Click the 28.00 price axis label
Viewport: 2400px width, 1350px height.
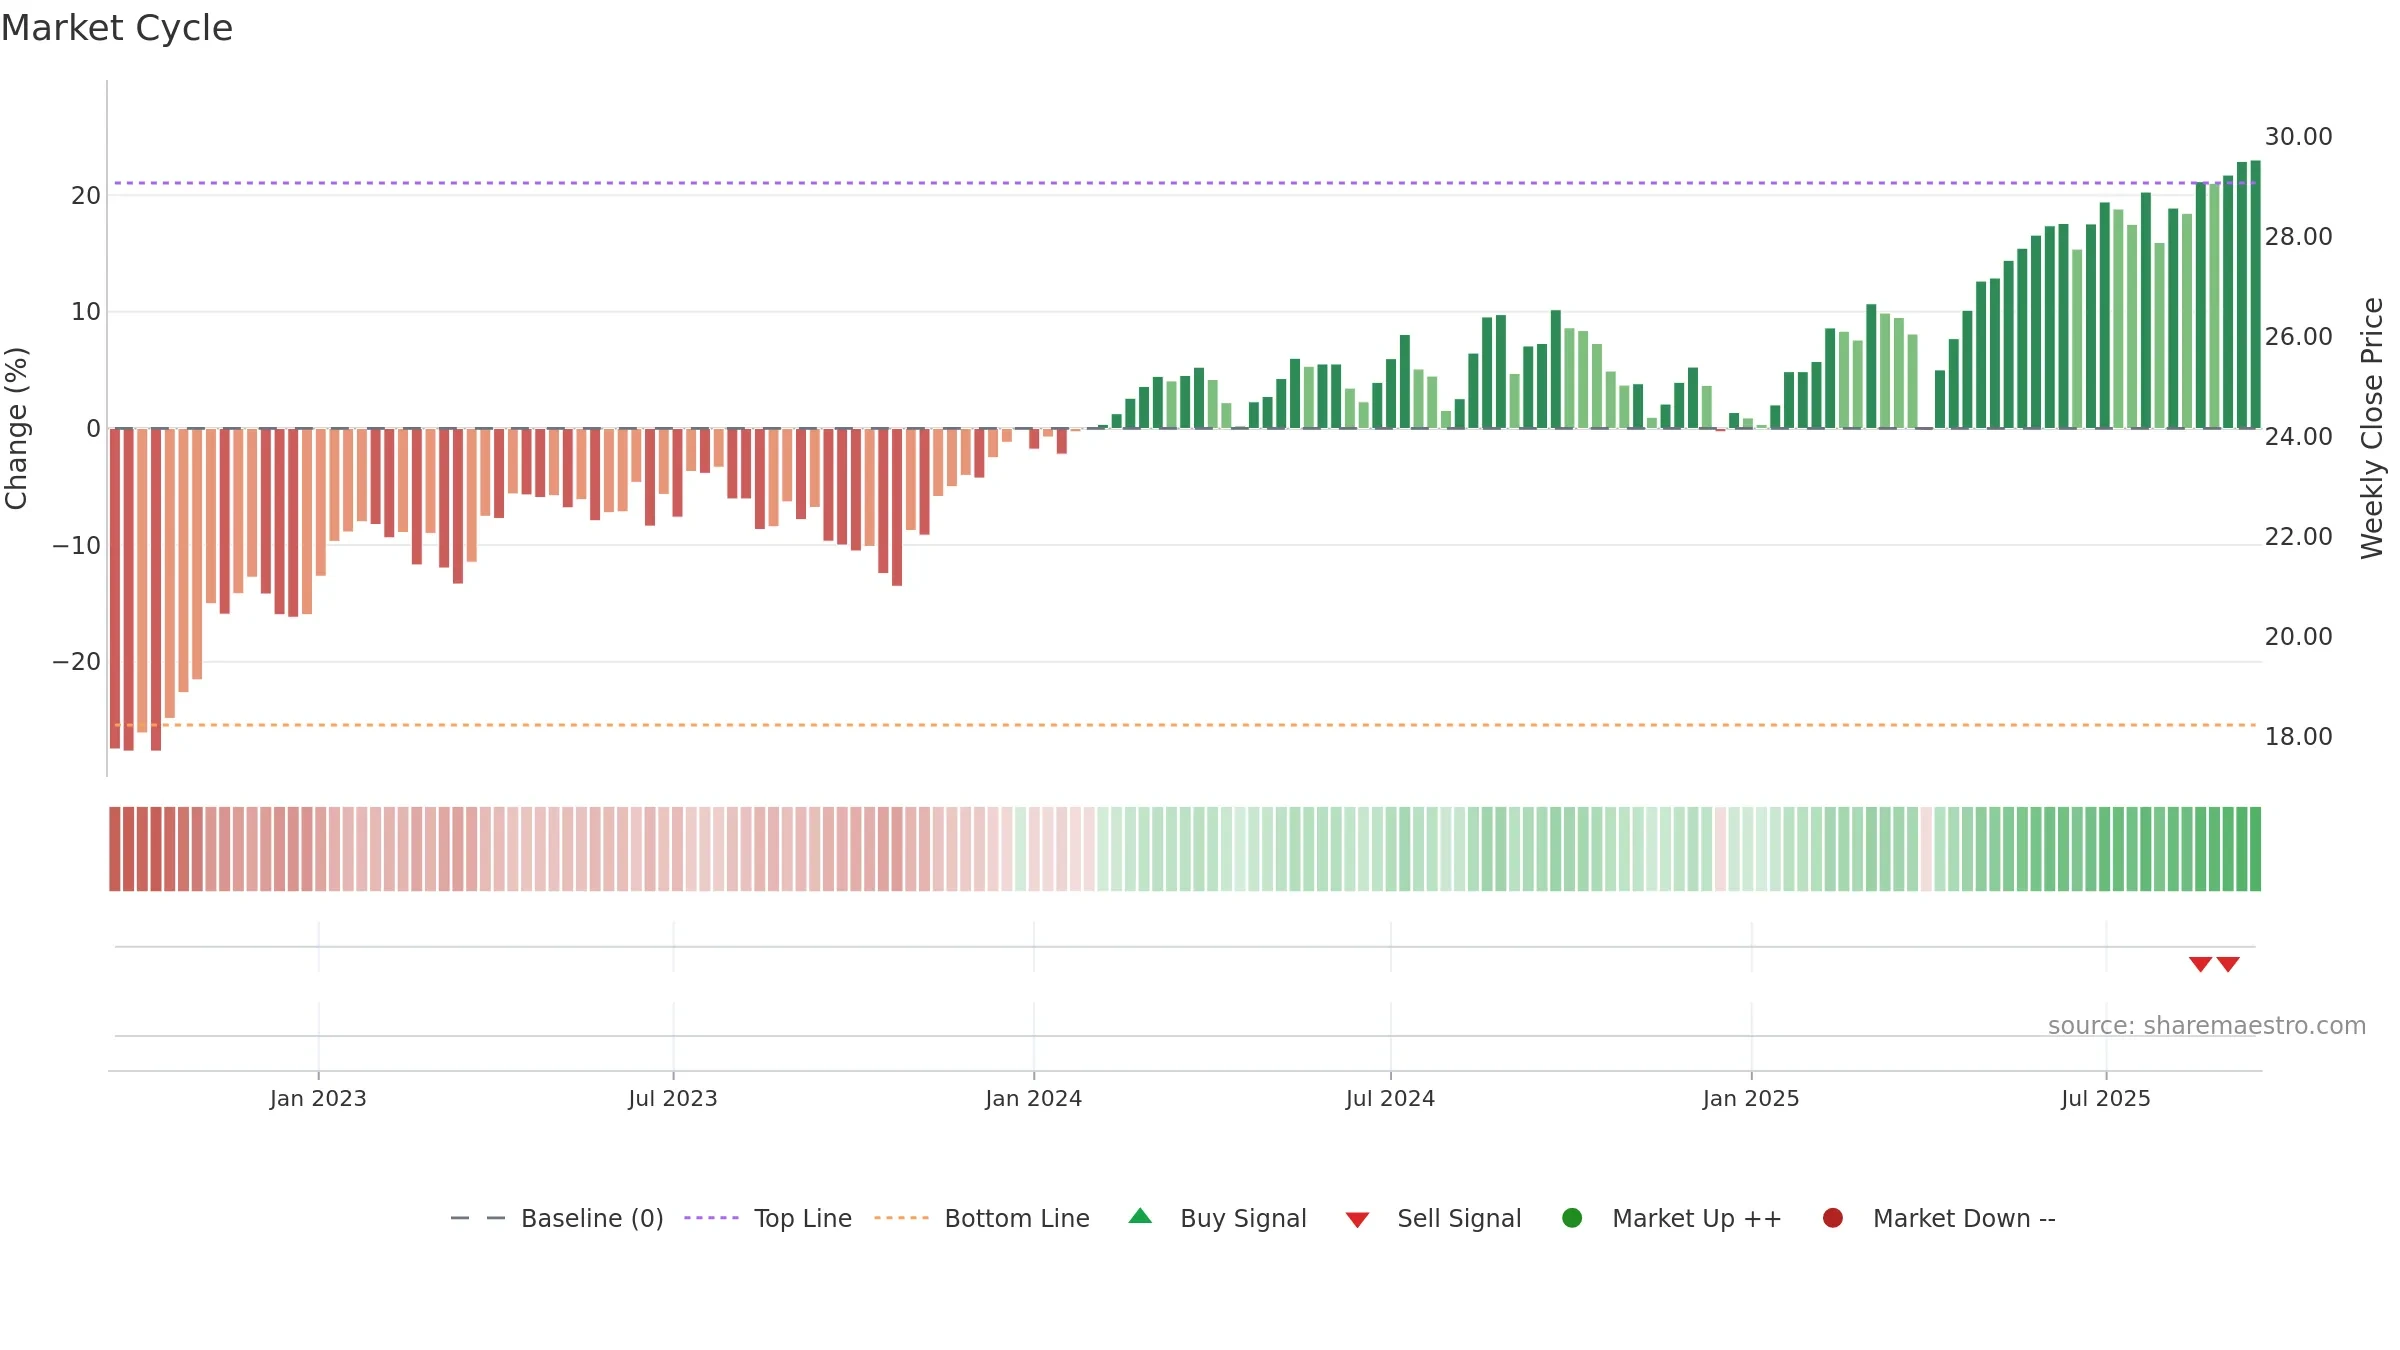pyautogui.click(x=2298, y=237)
